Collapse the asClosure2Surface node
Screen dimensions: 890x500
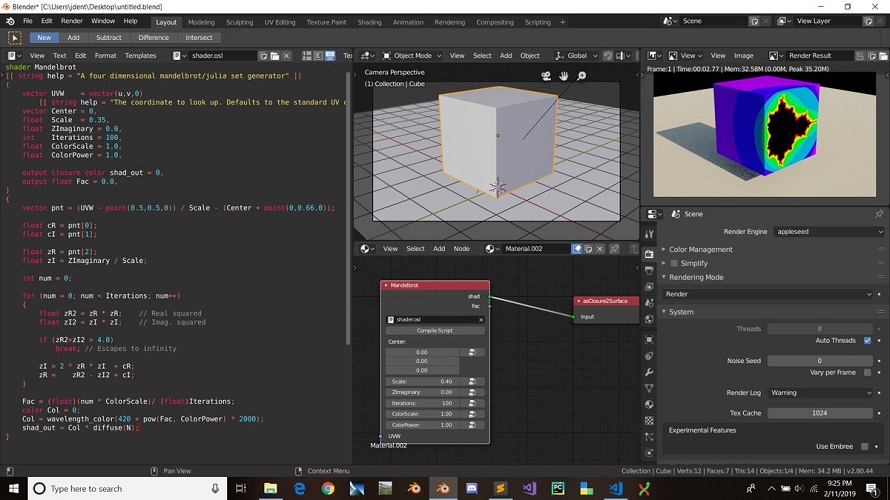pos(578,301)
